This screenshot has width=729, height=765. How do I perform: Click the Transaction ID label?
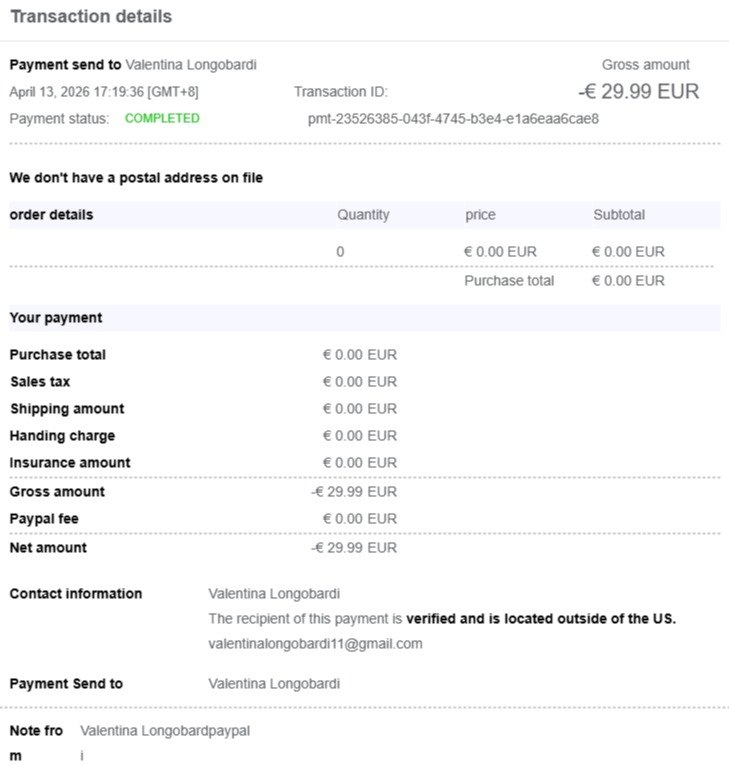pos(340,92)
